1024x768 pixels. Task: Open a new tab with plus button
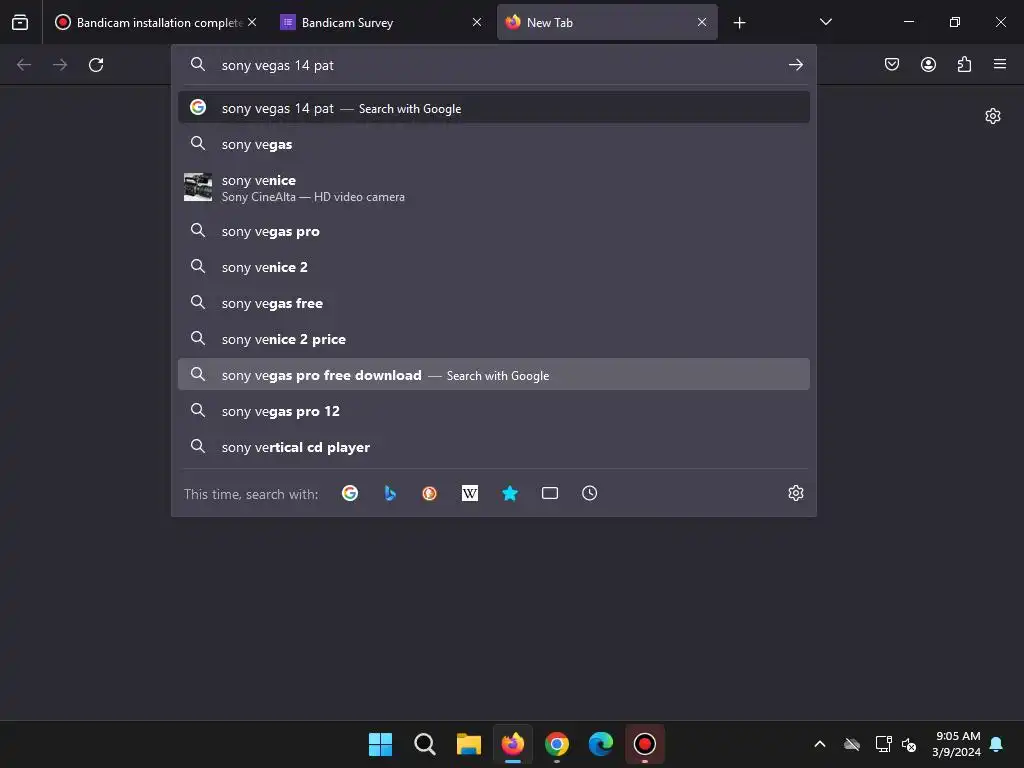(x=739, y=23)
